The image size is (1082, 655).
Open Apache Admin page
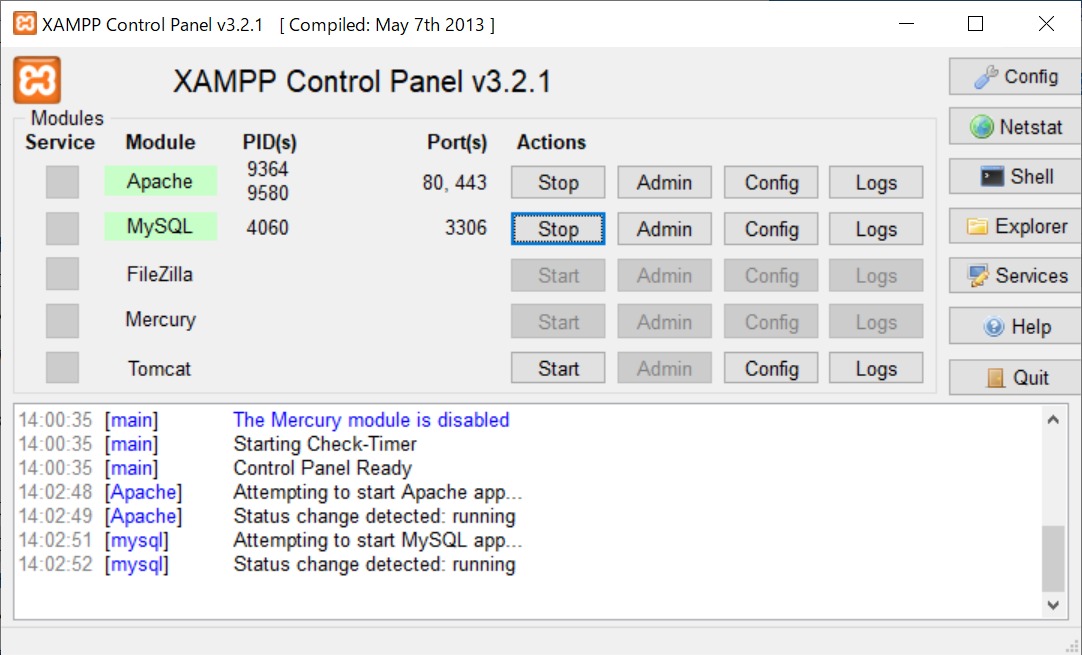coord(665,183)
